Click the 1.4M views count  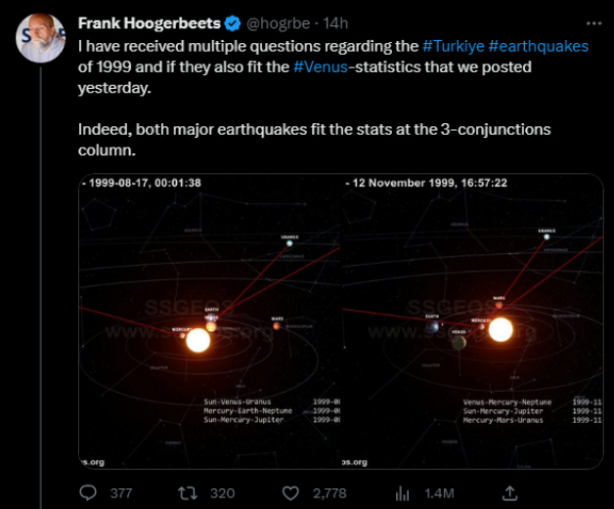[439, 493]
